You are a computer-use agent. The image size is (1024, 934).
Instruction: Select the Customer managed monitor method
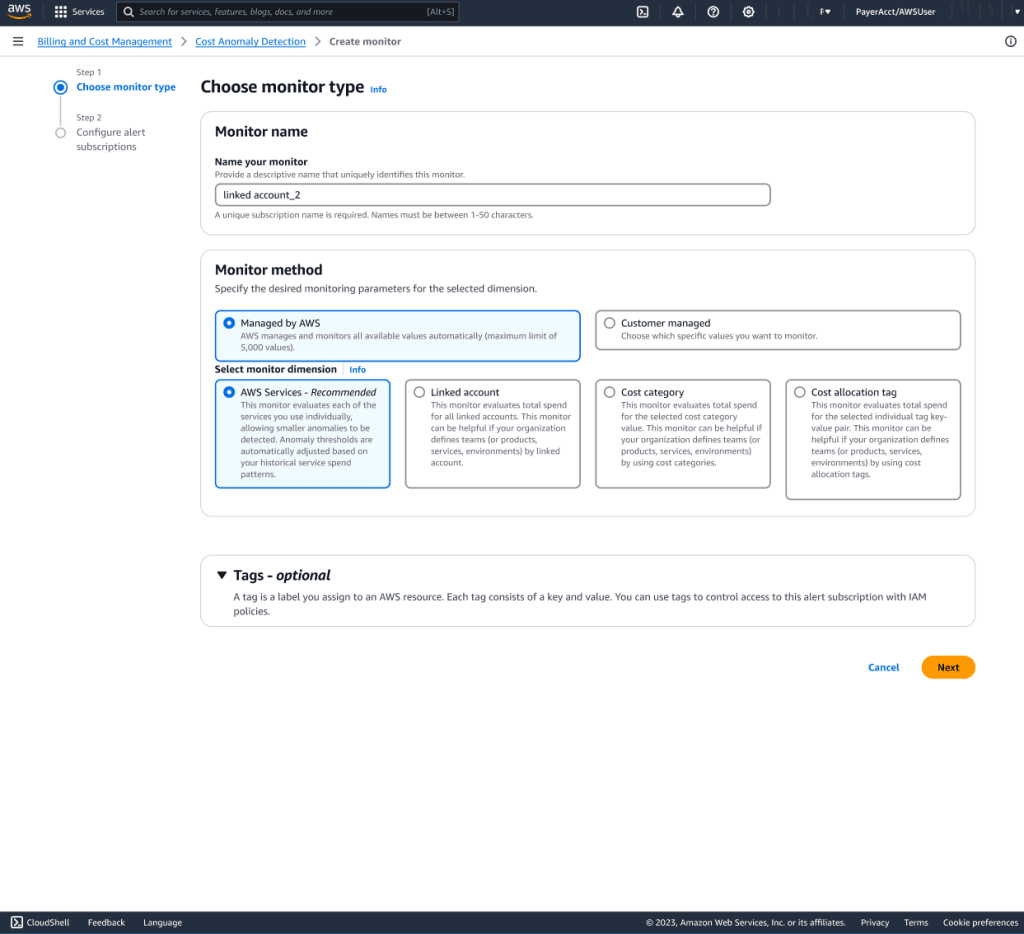point(610,322)
